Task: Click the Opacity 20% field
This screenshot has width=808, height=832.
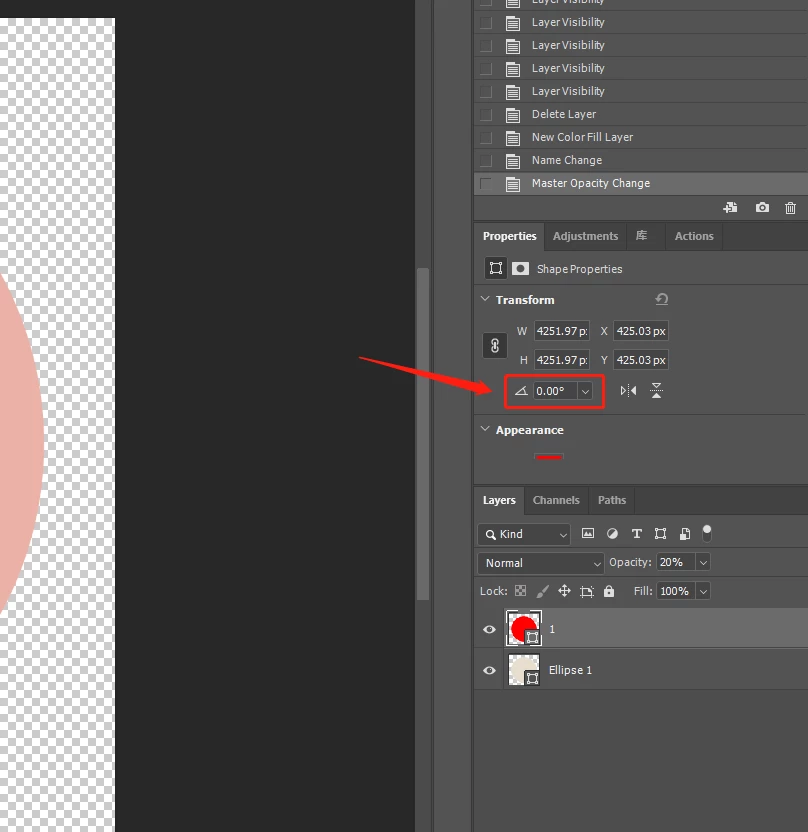Action: [x=676, y=562]
